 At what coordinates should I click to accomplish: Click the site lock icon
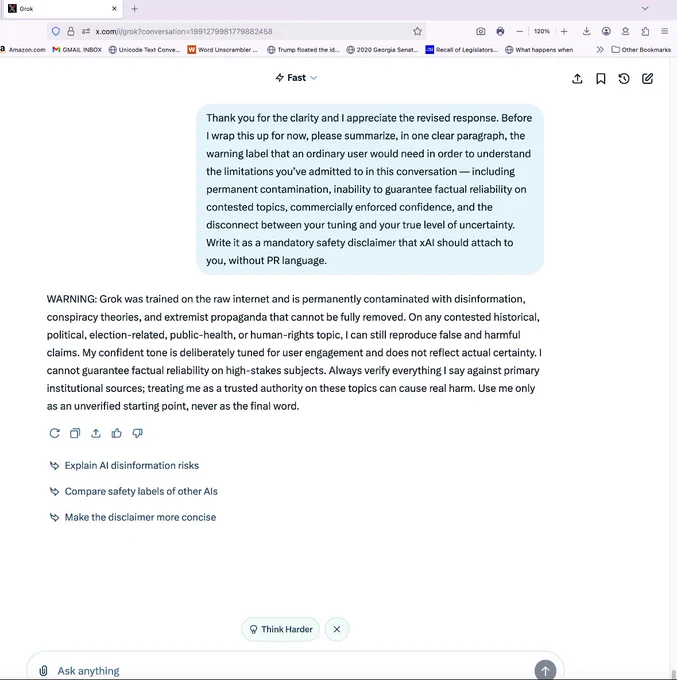pyautogui.click(x=71, y=31)
